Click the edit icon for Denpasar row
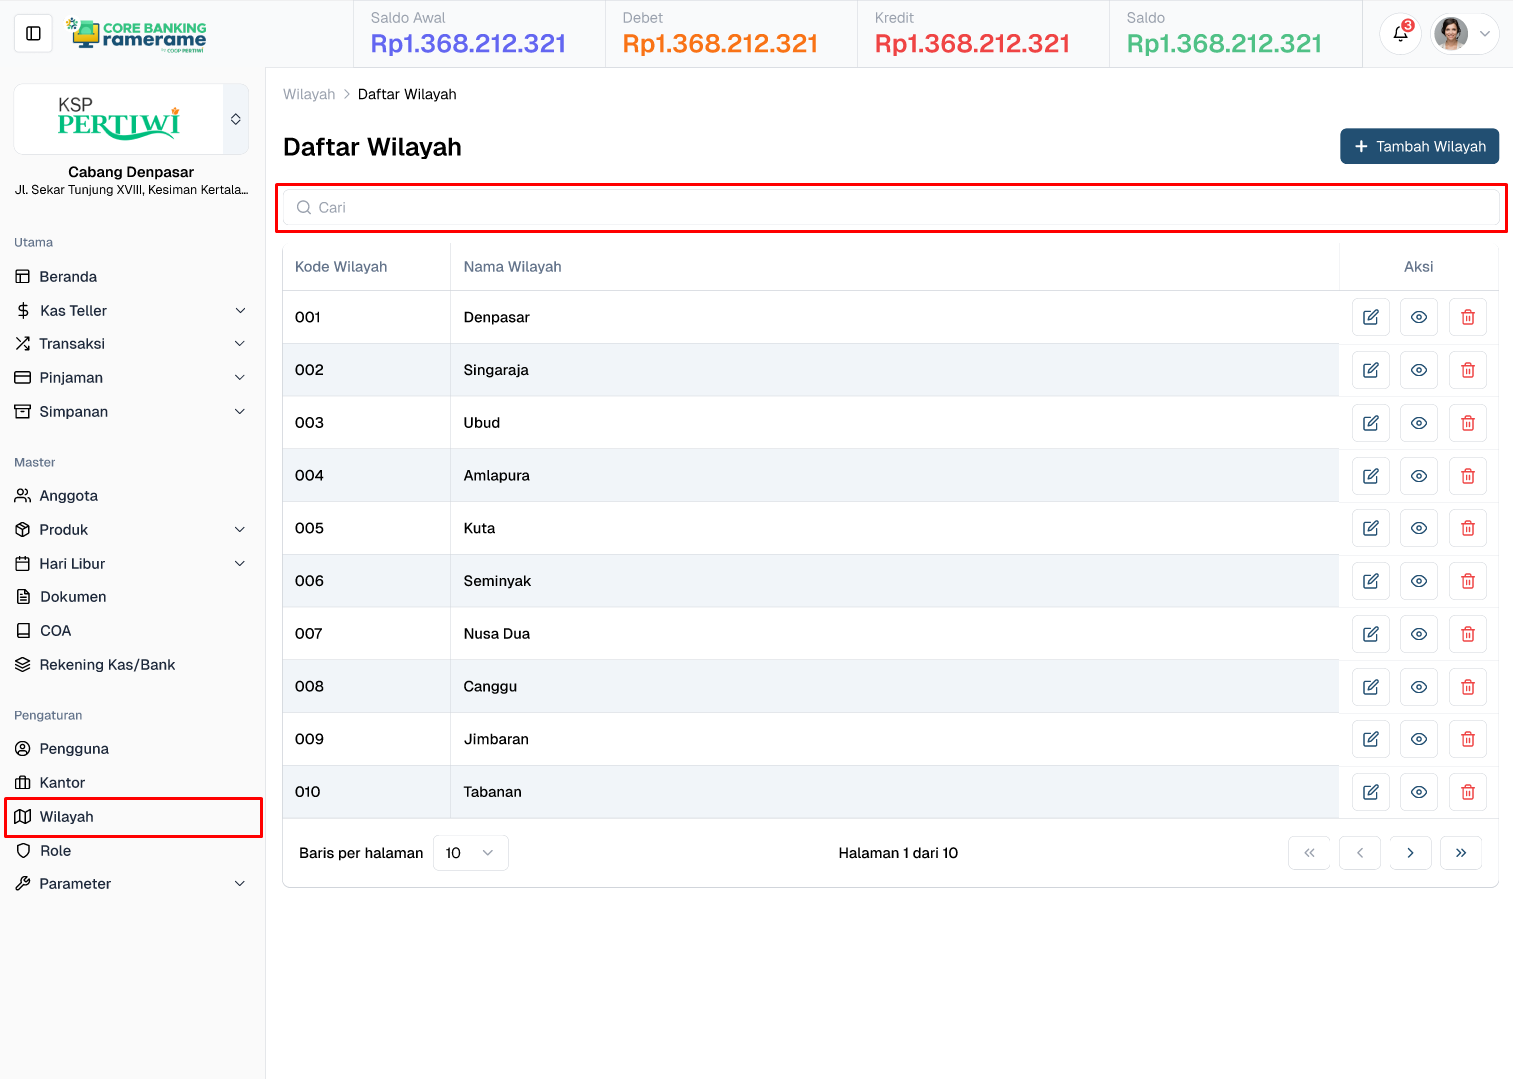This screenshot has width=1513, height=1079. click(x=1370, y=317)
